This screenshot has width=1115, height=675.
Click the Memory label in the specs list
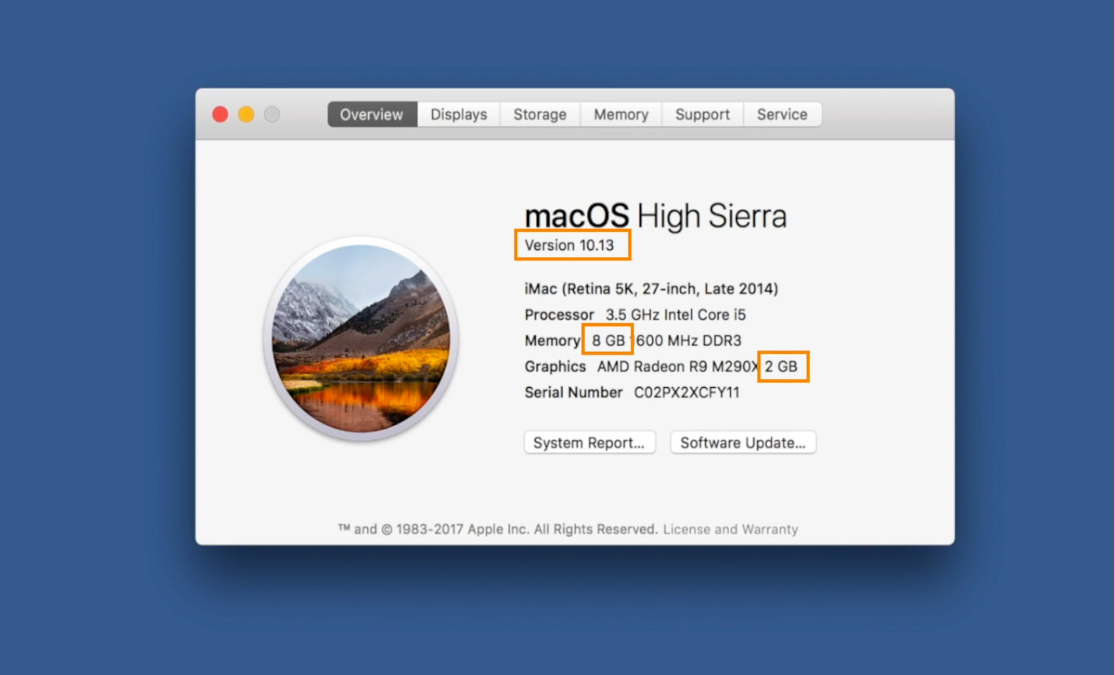[x=553, y=341]
